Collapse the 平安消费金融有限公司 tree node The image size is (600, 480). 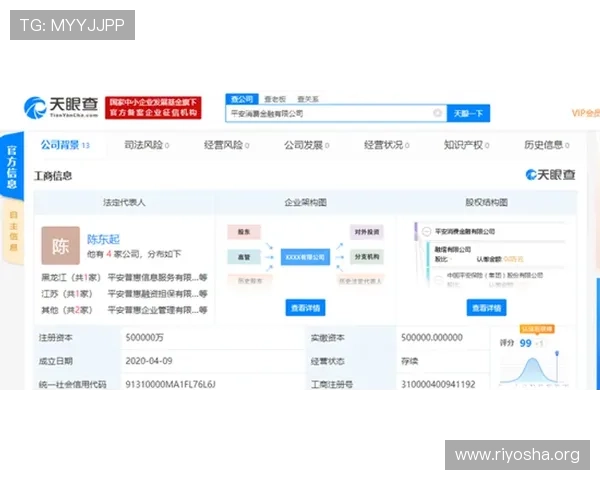pyautogui.click(x=426, y=232)
